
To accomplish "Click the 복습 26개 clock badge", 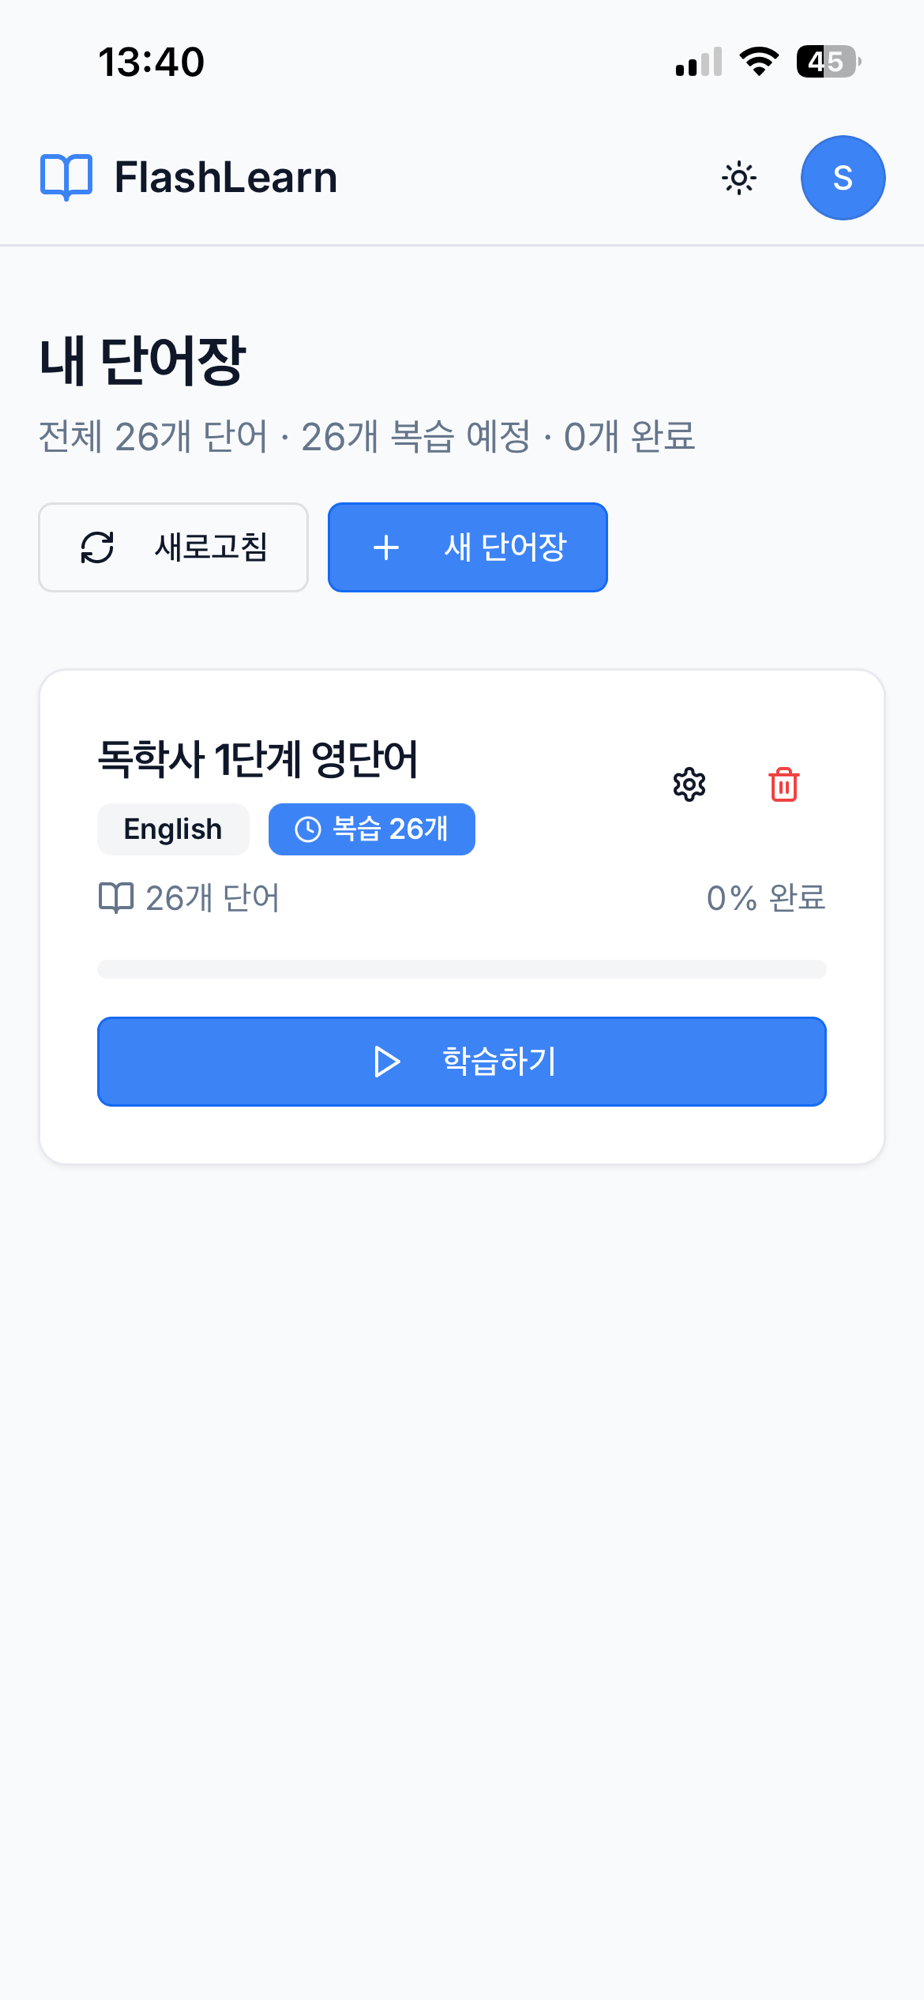I will pos(371,829).
